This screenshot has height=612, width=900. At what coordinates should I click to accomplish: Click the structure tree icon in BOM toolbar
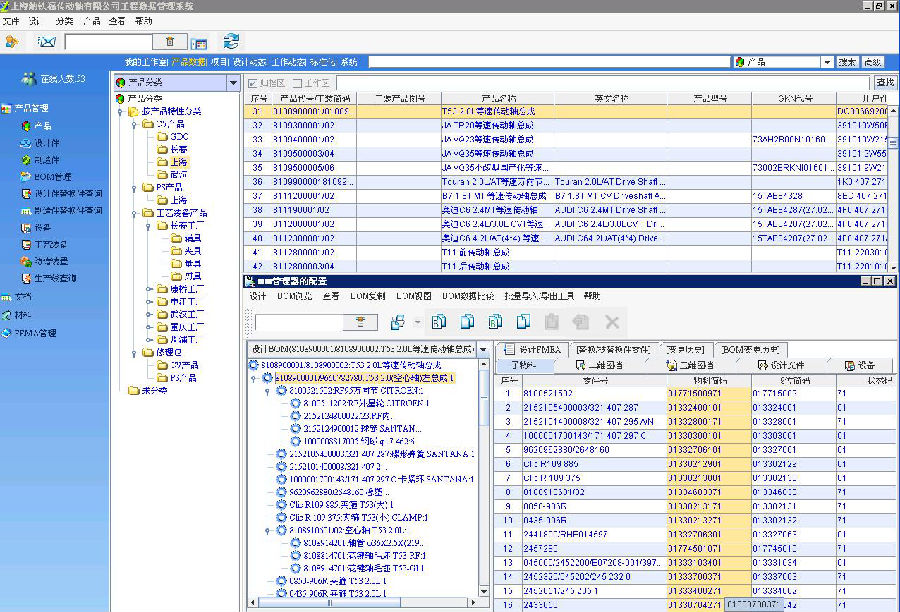[x=397, y=322]
